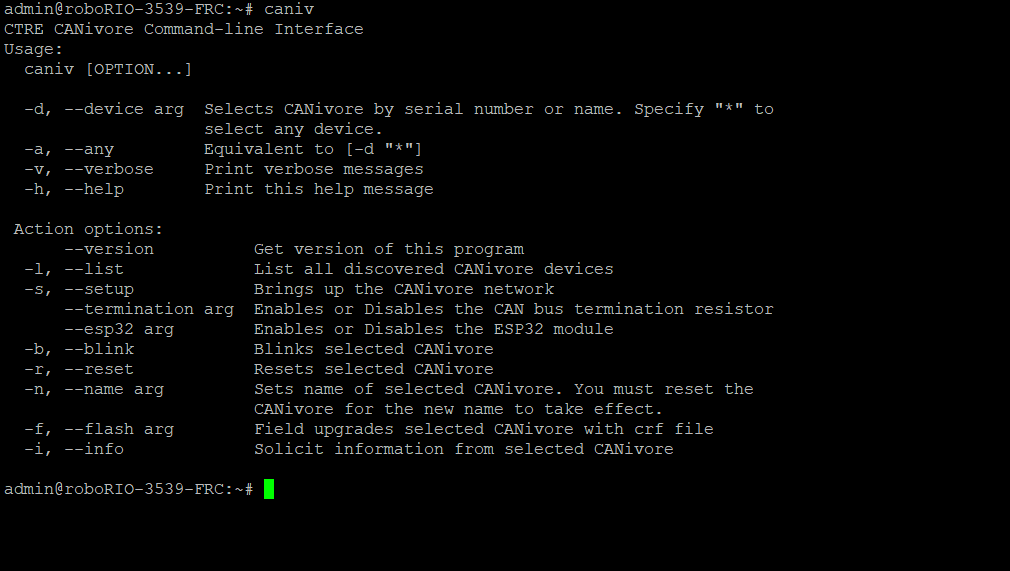
Task: Click the '--reset' action option
Action: tap(99, 369)
